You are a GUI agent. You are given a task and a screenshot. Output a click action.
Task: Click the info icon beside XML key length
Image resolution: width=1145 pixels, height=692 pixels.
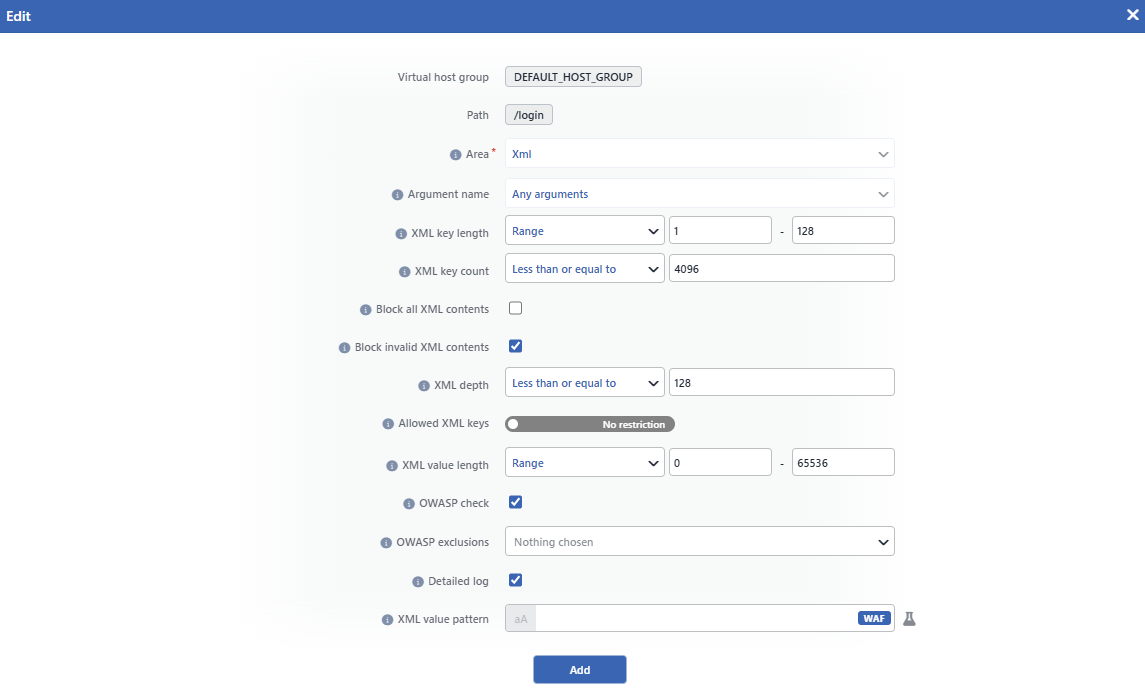click(401, 234)
